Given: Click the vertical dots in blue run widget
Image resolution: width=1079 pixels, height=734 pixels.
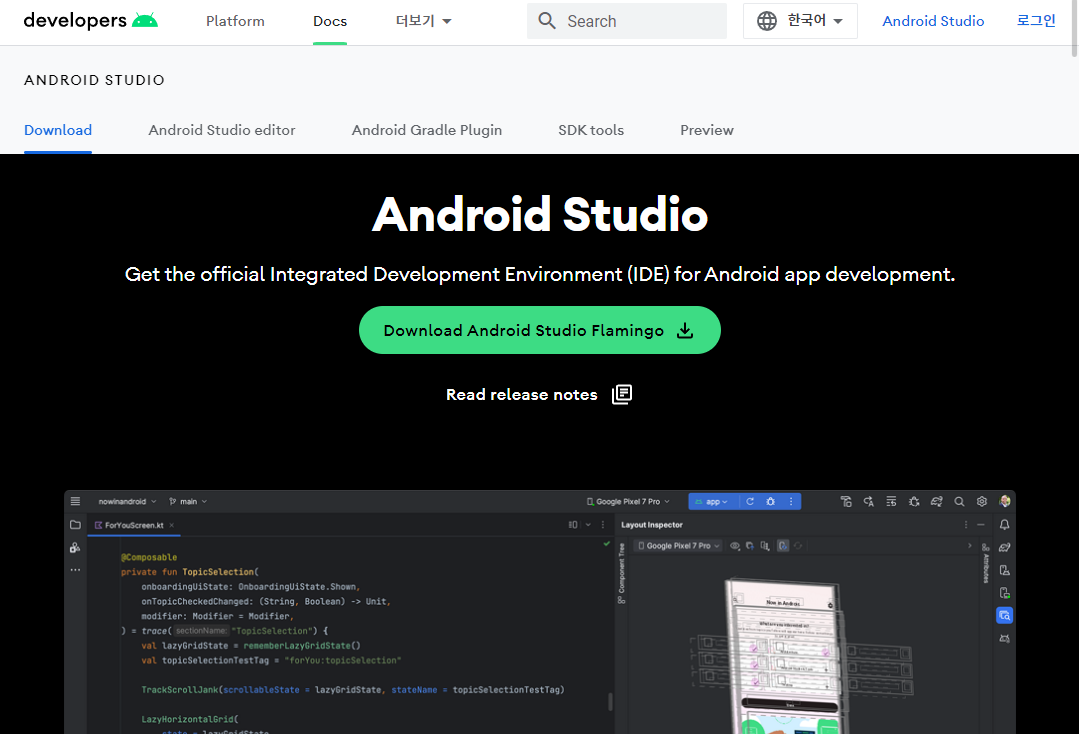Looking at the screenshot, I should [791, 501].
